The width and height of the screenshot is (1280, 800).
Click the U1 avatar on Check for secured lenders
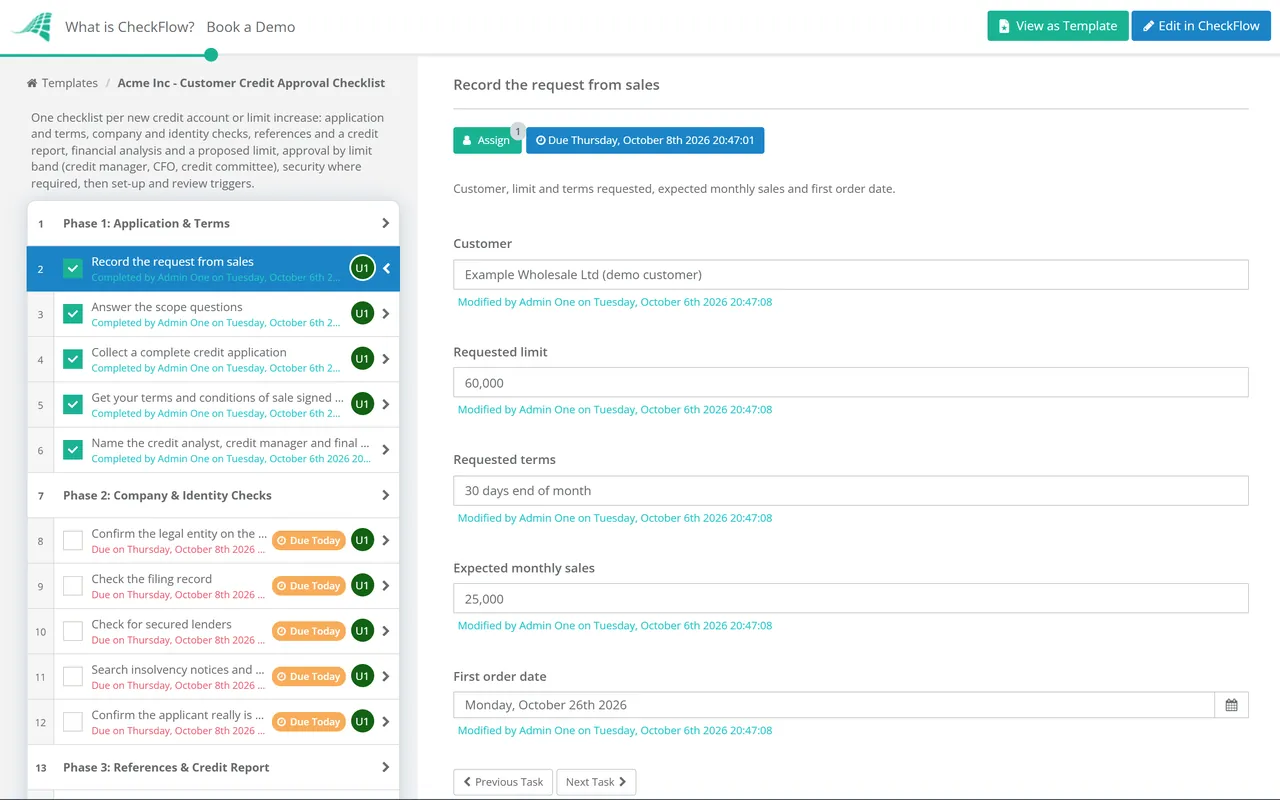tap(362, 631)
